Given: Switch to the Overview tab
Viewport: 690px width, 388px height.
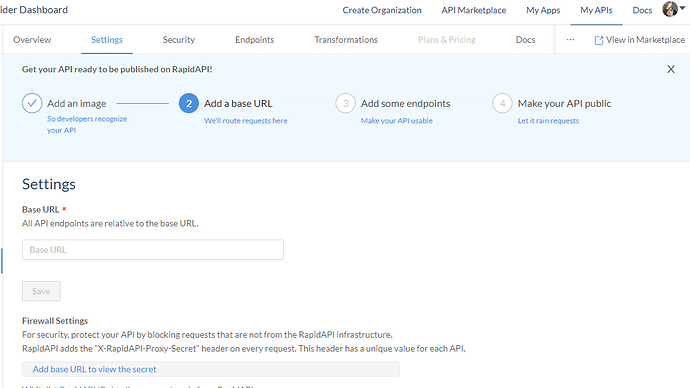Looking at the screenshot, I should pos(32,40).
